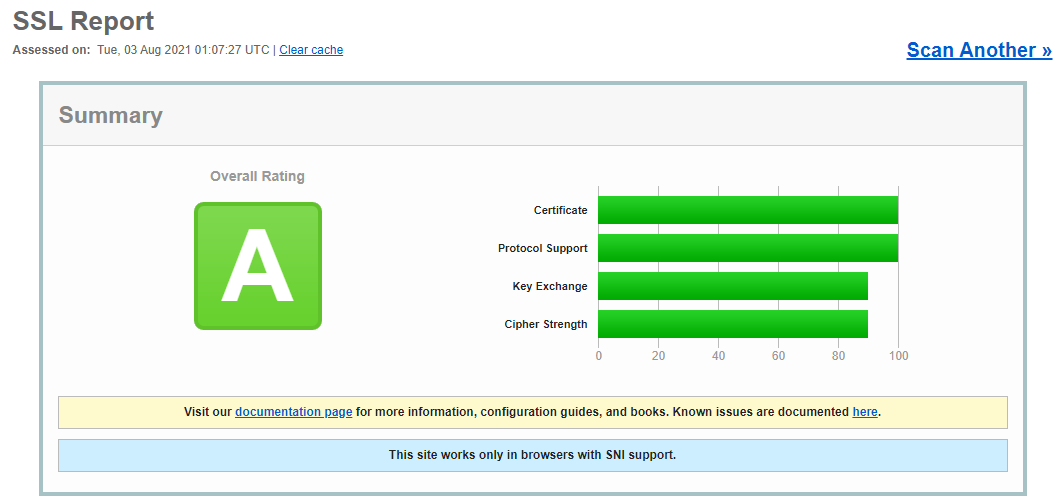Click the Clear cache link

coord(311,50)
